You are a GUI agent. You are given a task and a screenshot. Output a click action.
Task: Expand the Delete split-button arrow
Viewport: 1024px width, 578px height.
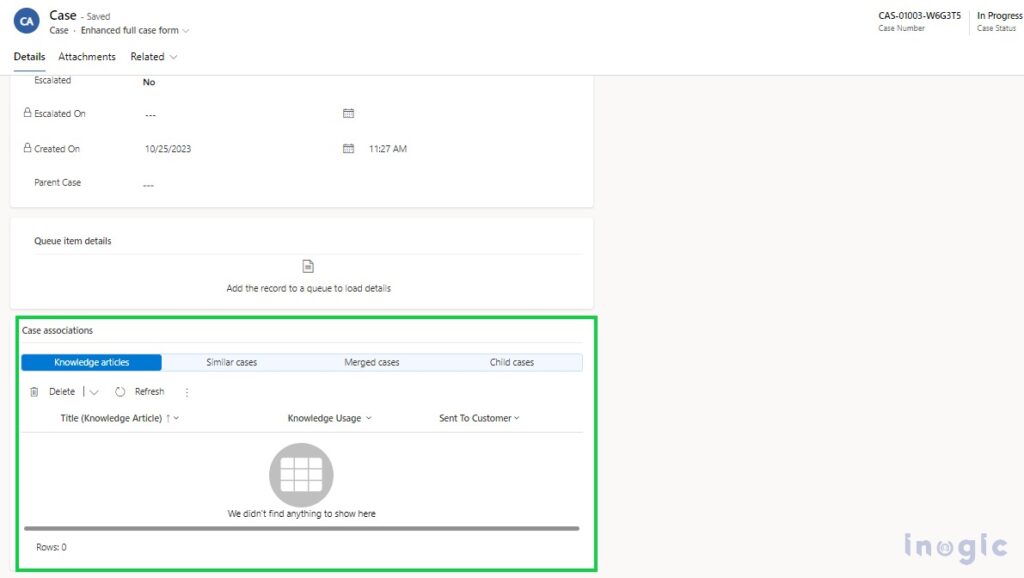pos(93,391)
